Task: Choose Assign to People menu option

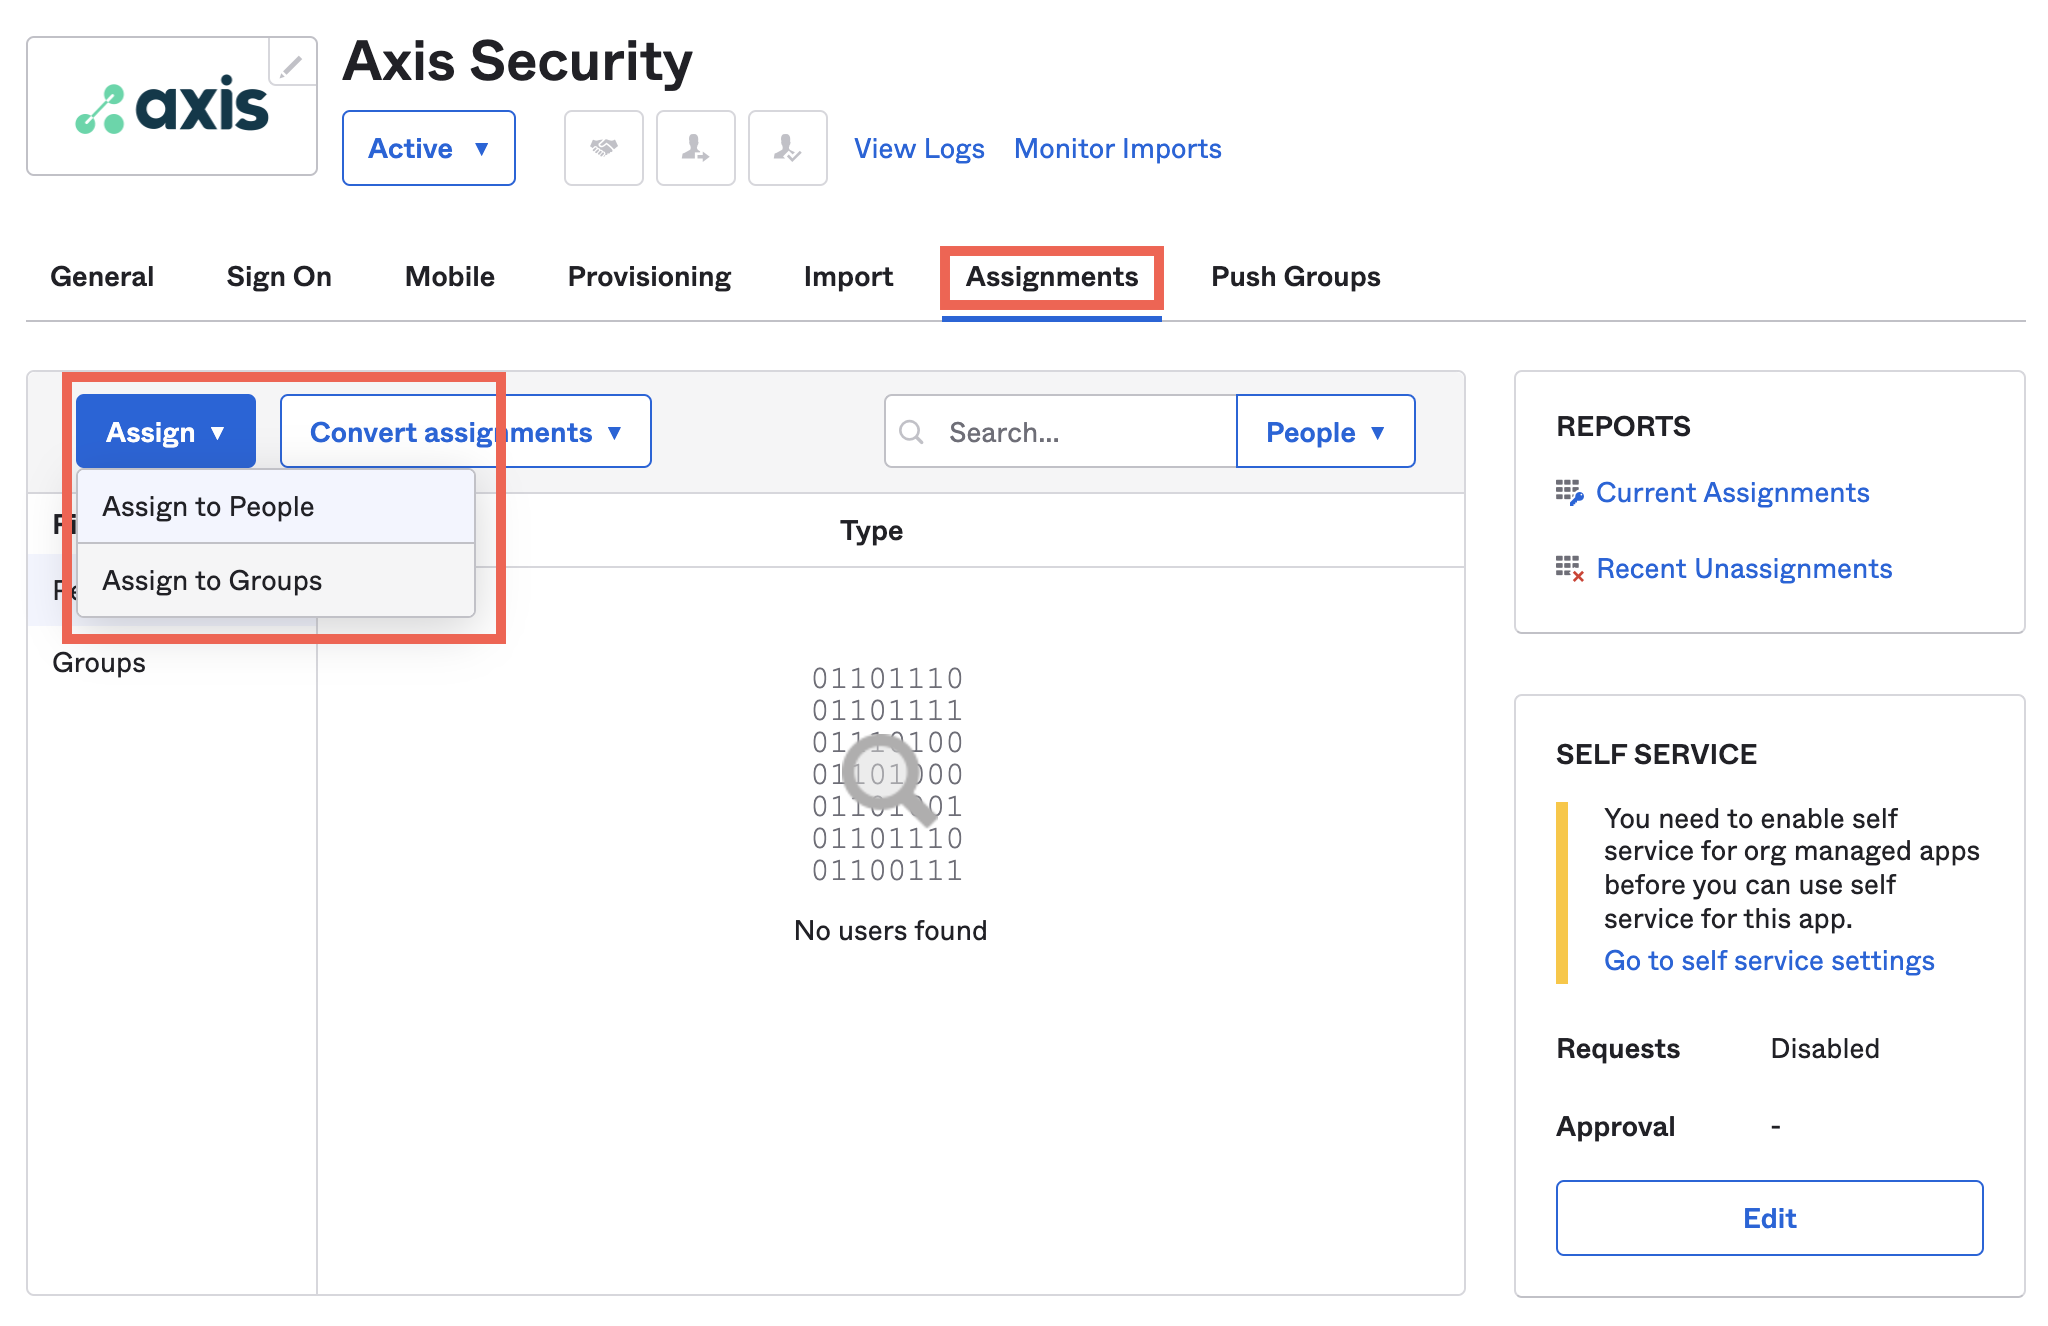Action: click(275, 506)
